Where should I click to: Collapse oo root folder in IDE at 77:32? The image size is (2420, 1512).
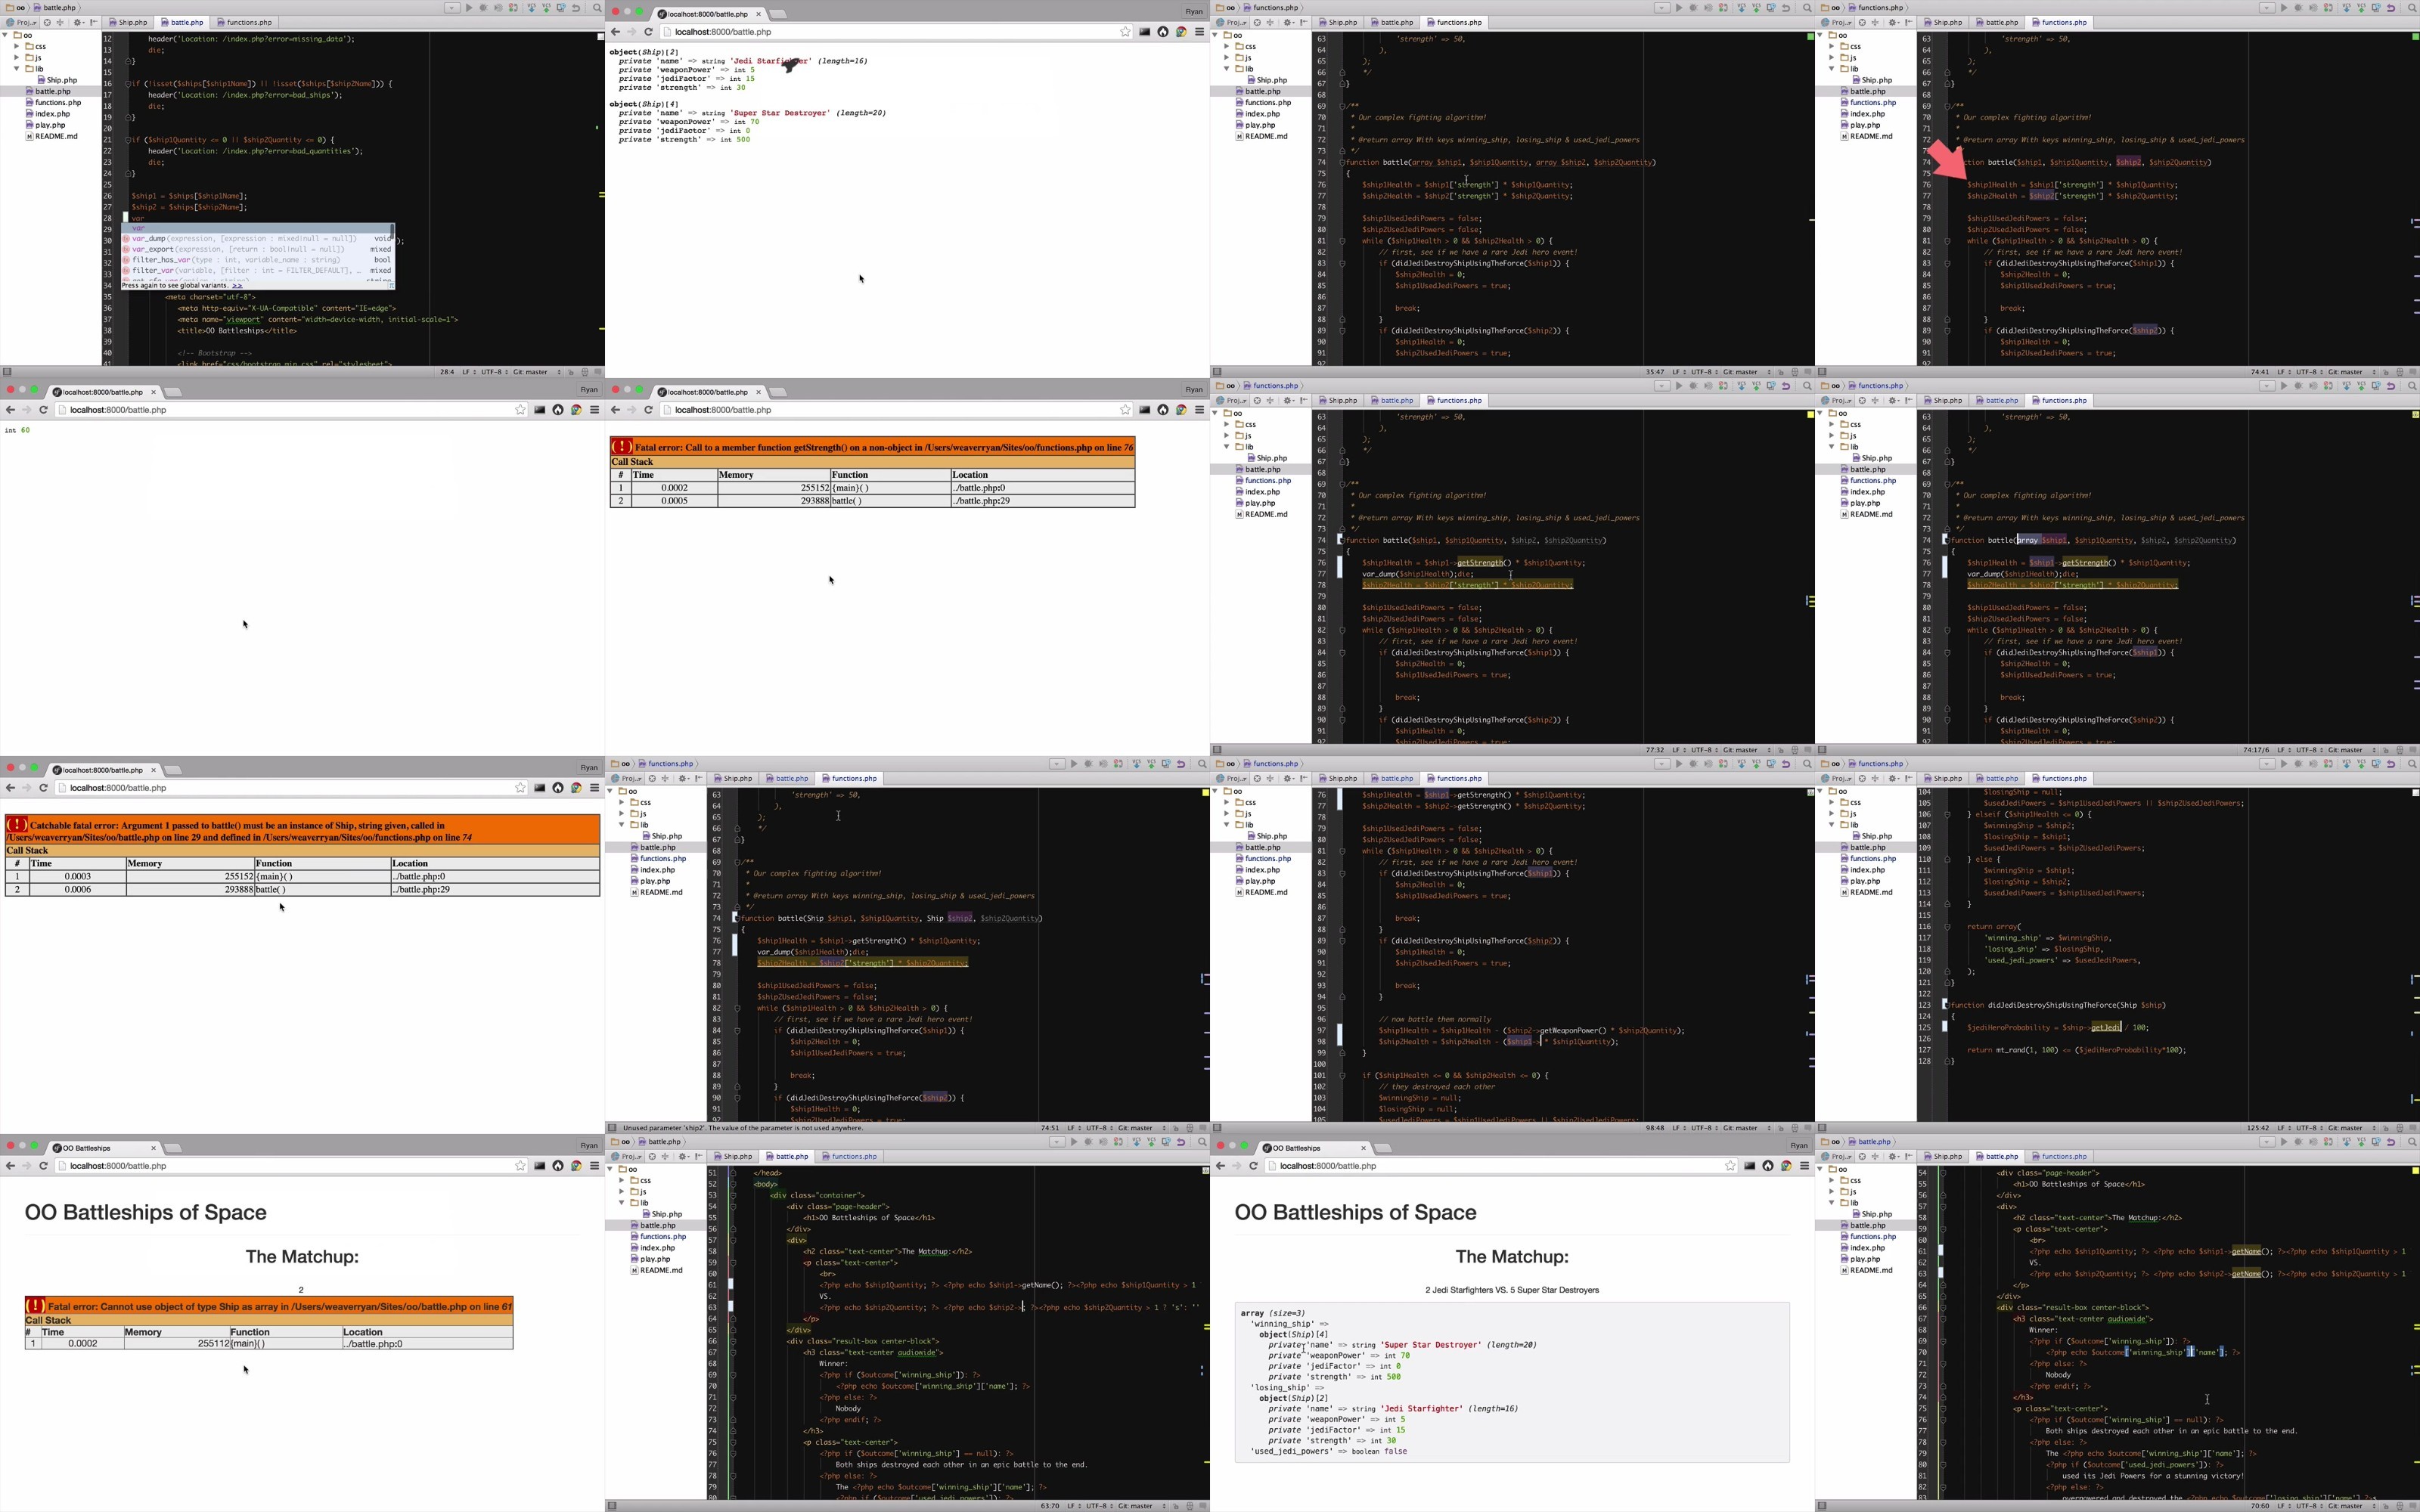(1216, 413)
